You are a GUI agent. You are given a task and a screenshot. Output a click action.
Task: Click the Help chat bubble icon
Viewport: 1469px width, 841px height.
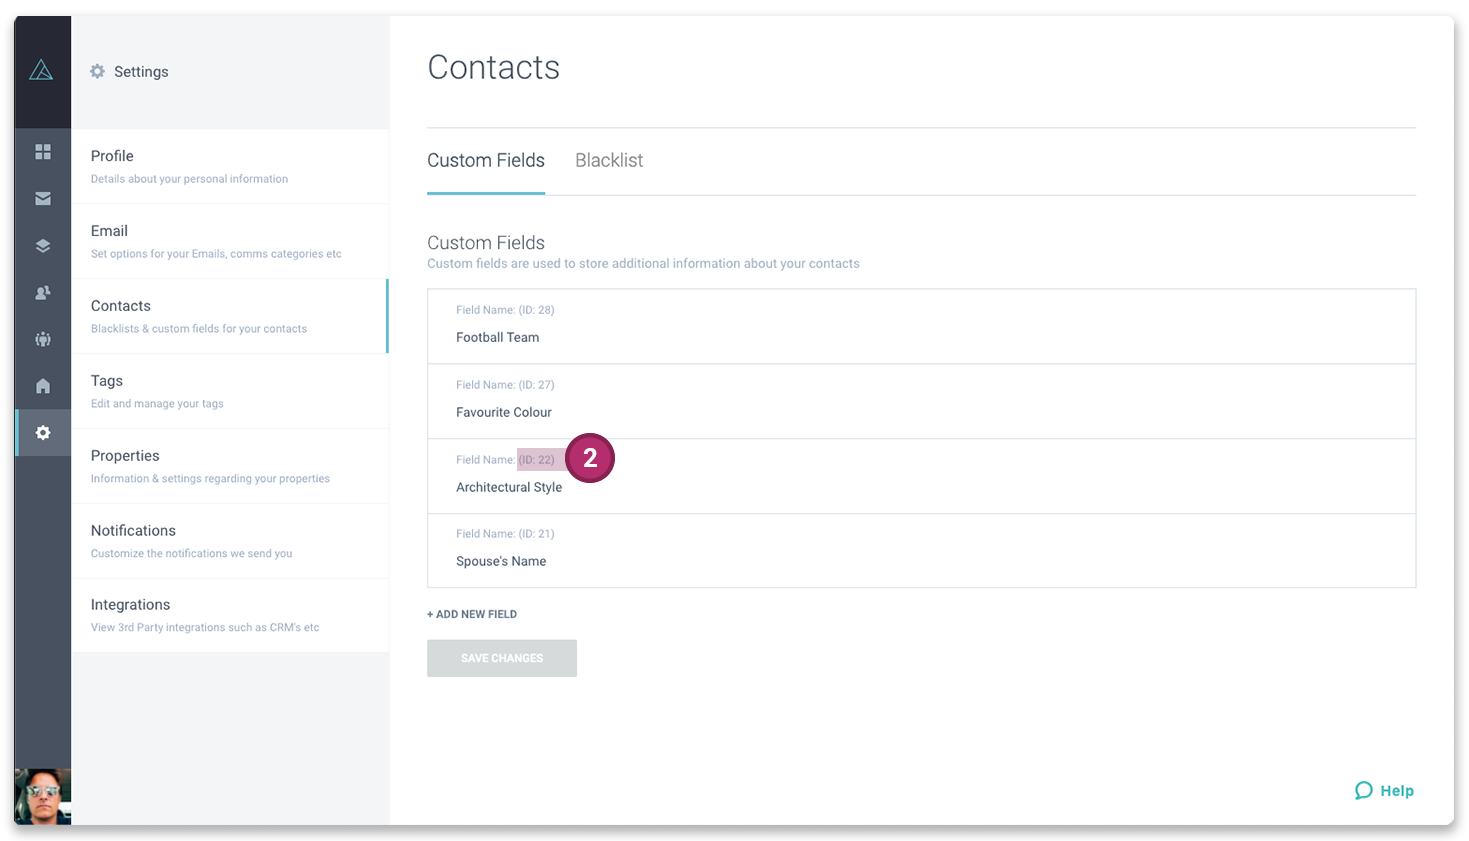[1364, 790]
